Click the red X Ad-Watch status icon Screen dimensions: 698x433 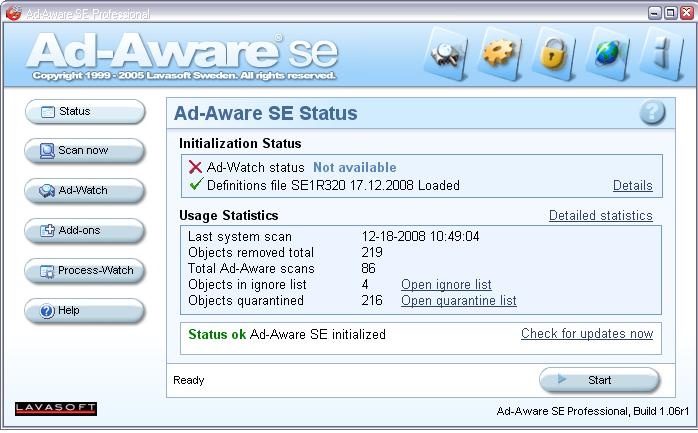(195, 167)
